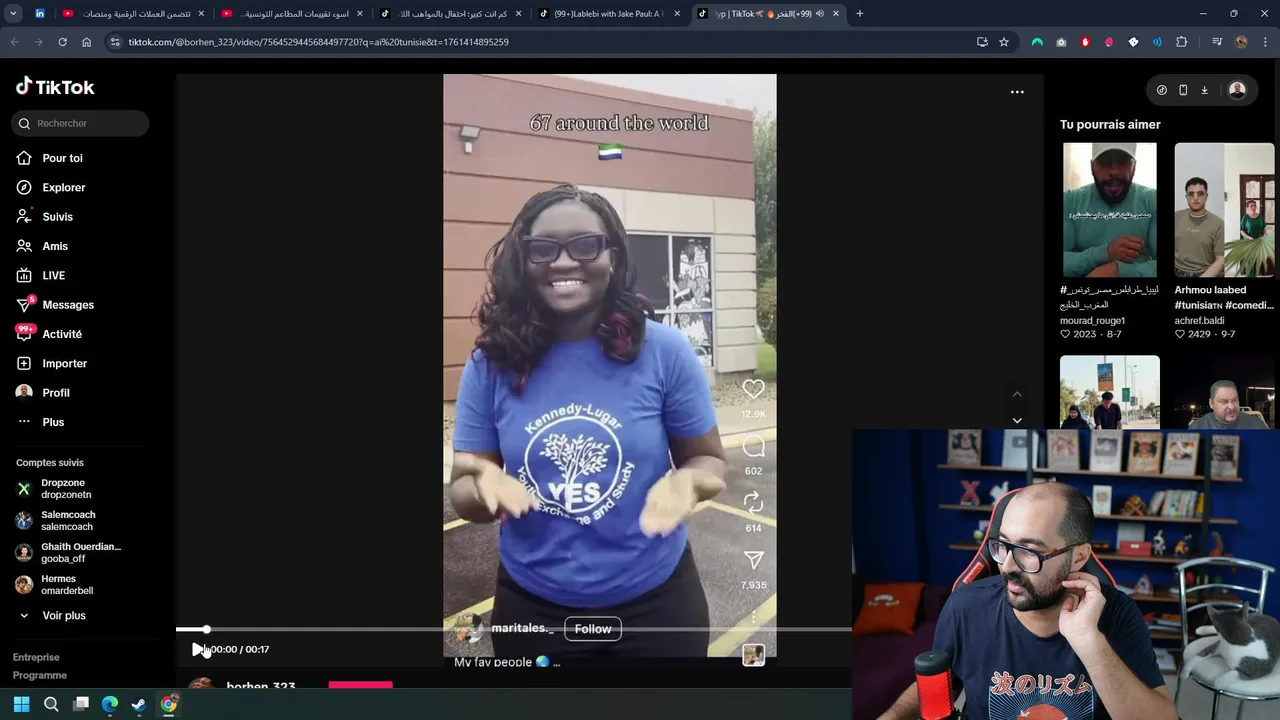Screen dimensions: 1280x720
Task: Click Follow button next to maritales_
Action: 593,629
